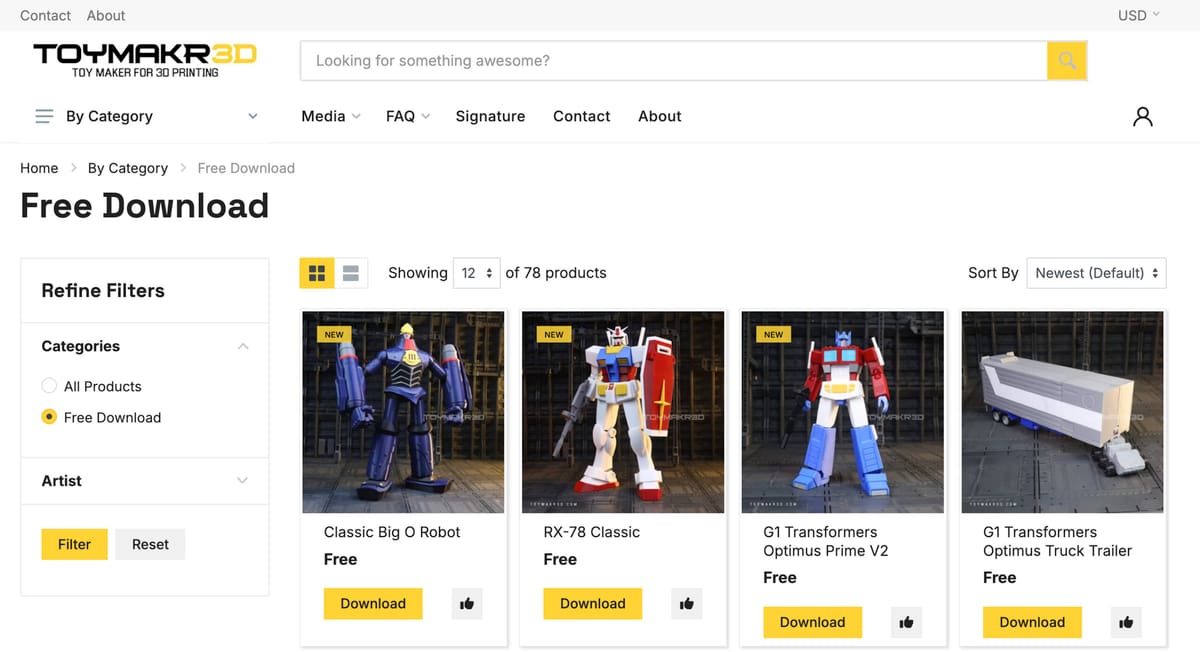Open Contact in the main navigation
Image resolution: width=1200 pixels, height=652 pixels.
(x=581, y=116)
